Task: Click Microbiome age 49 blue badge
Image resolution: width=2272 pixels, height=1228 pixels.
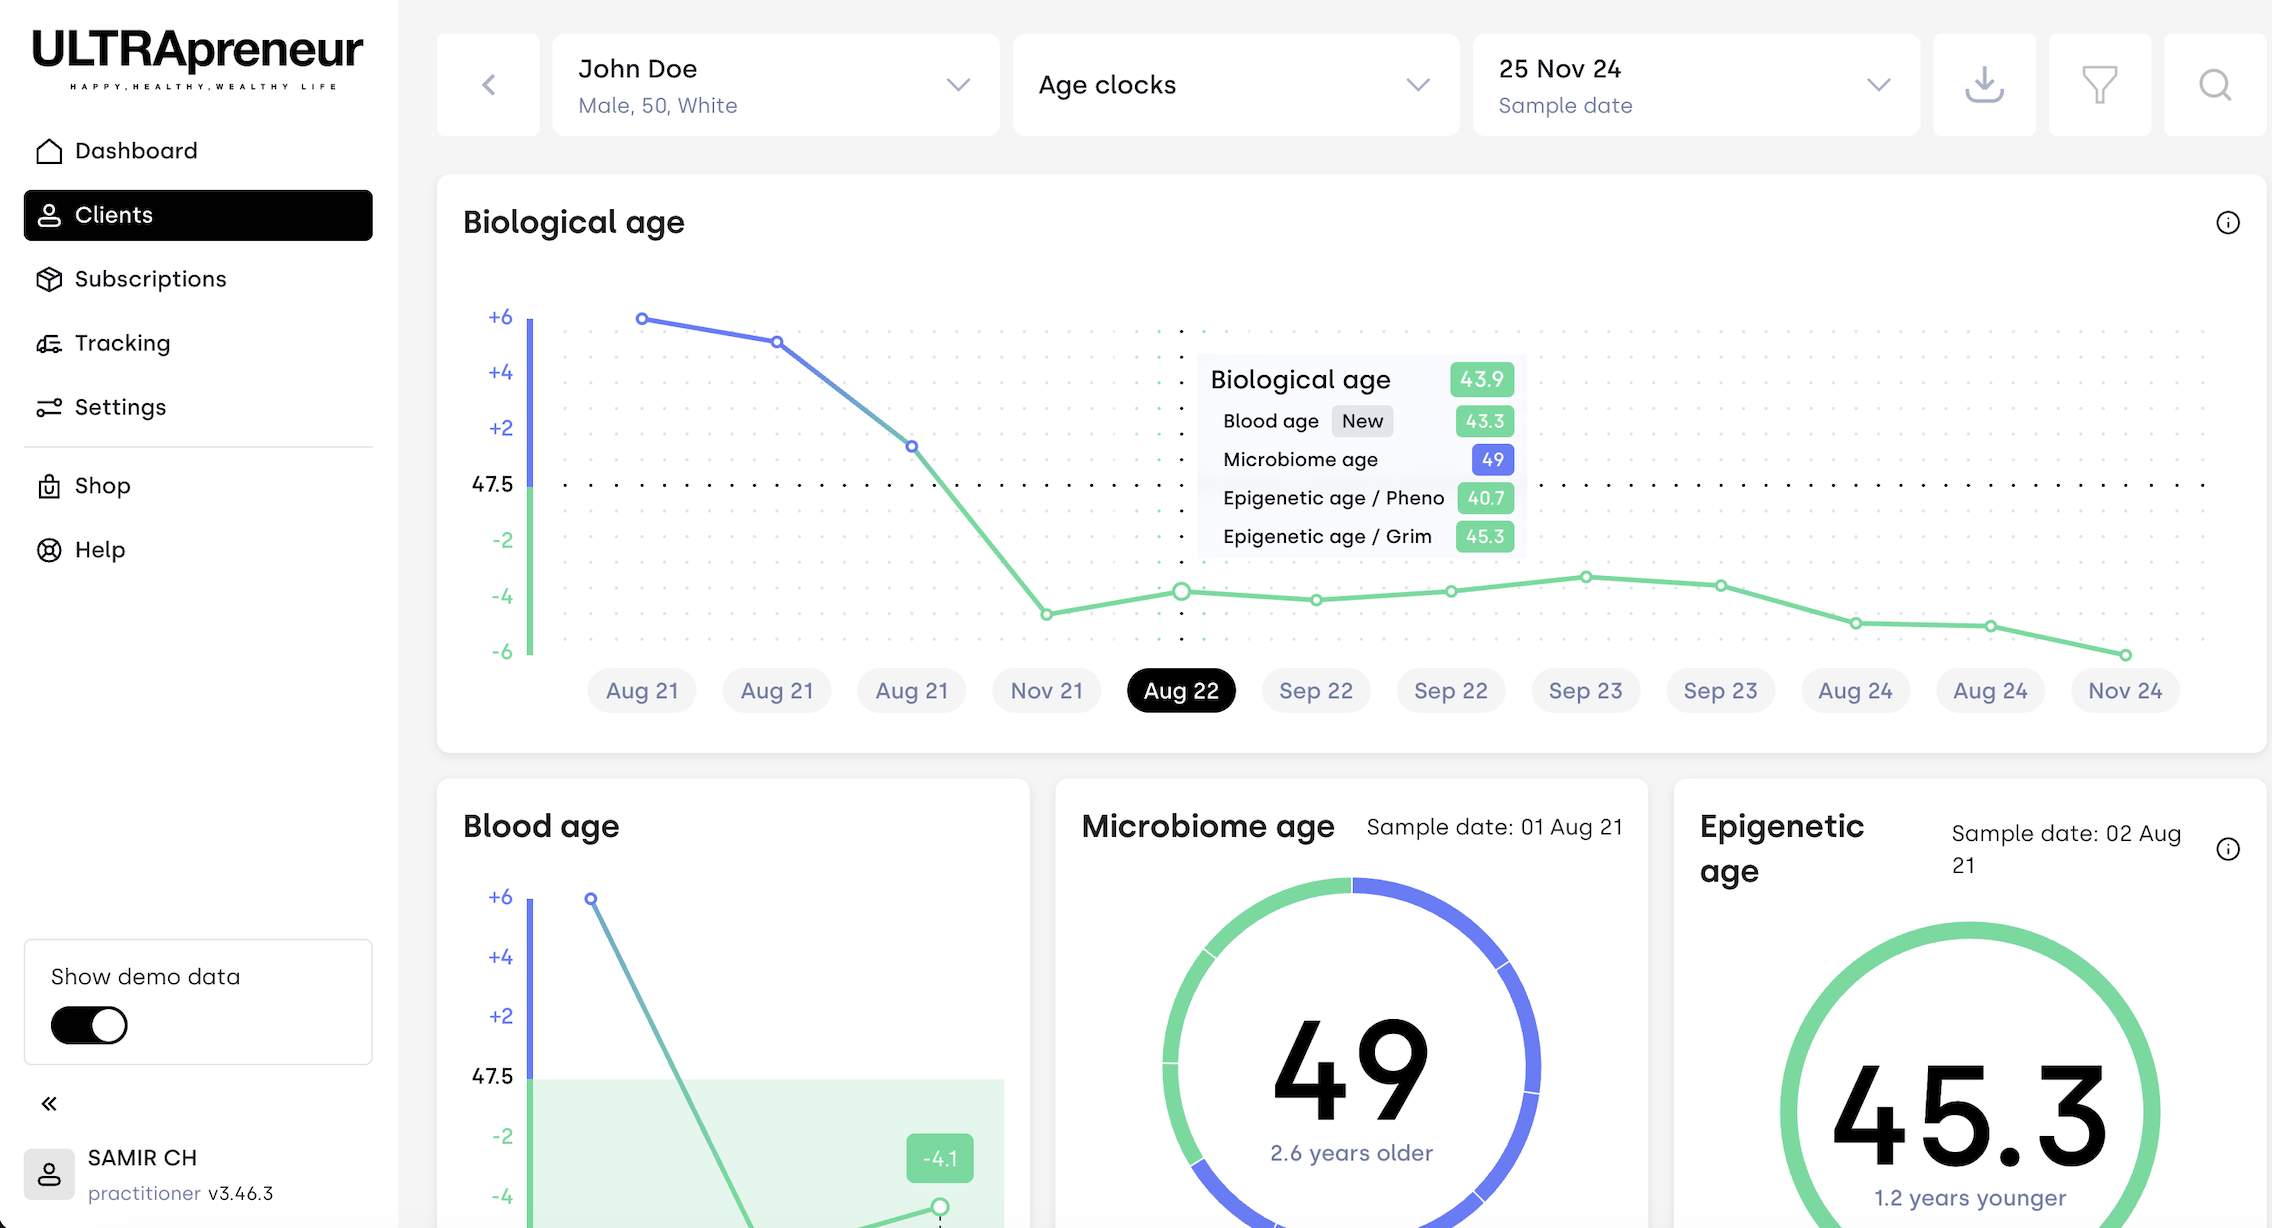Action: 1493,460
